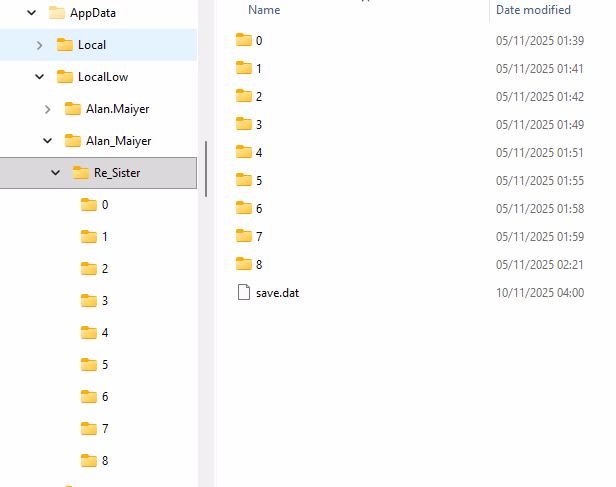Collapse the LocalLow folder chevron
616x487 pixels.
tap(39, 77)
